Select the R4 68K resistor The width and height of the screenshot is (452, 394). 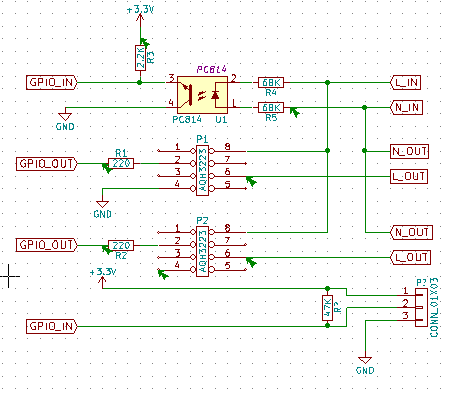271,82
